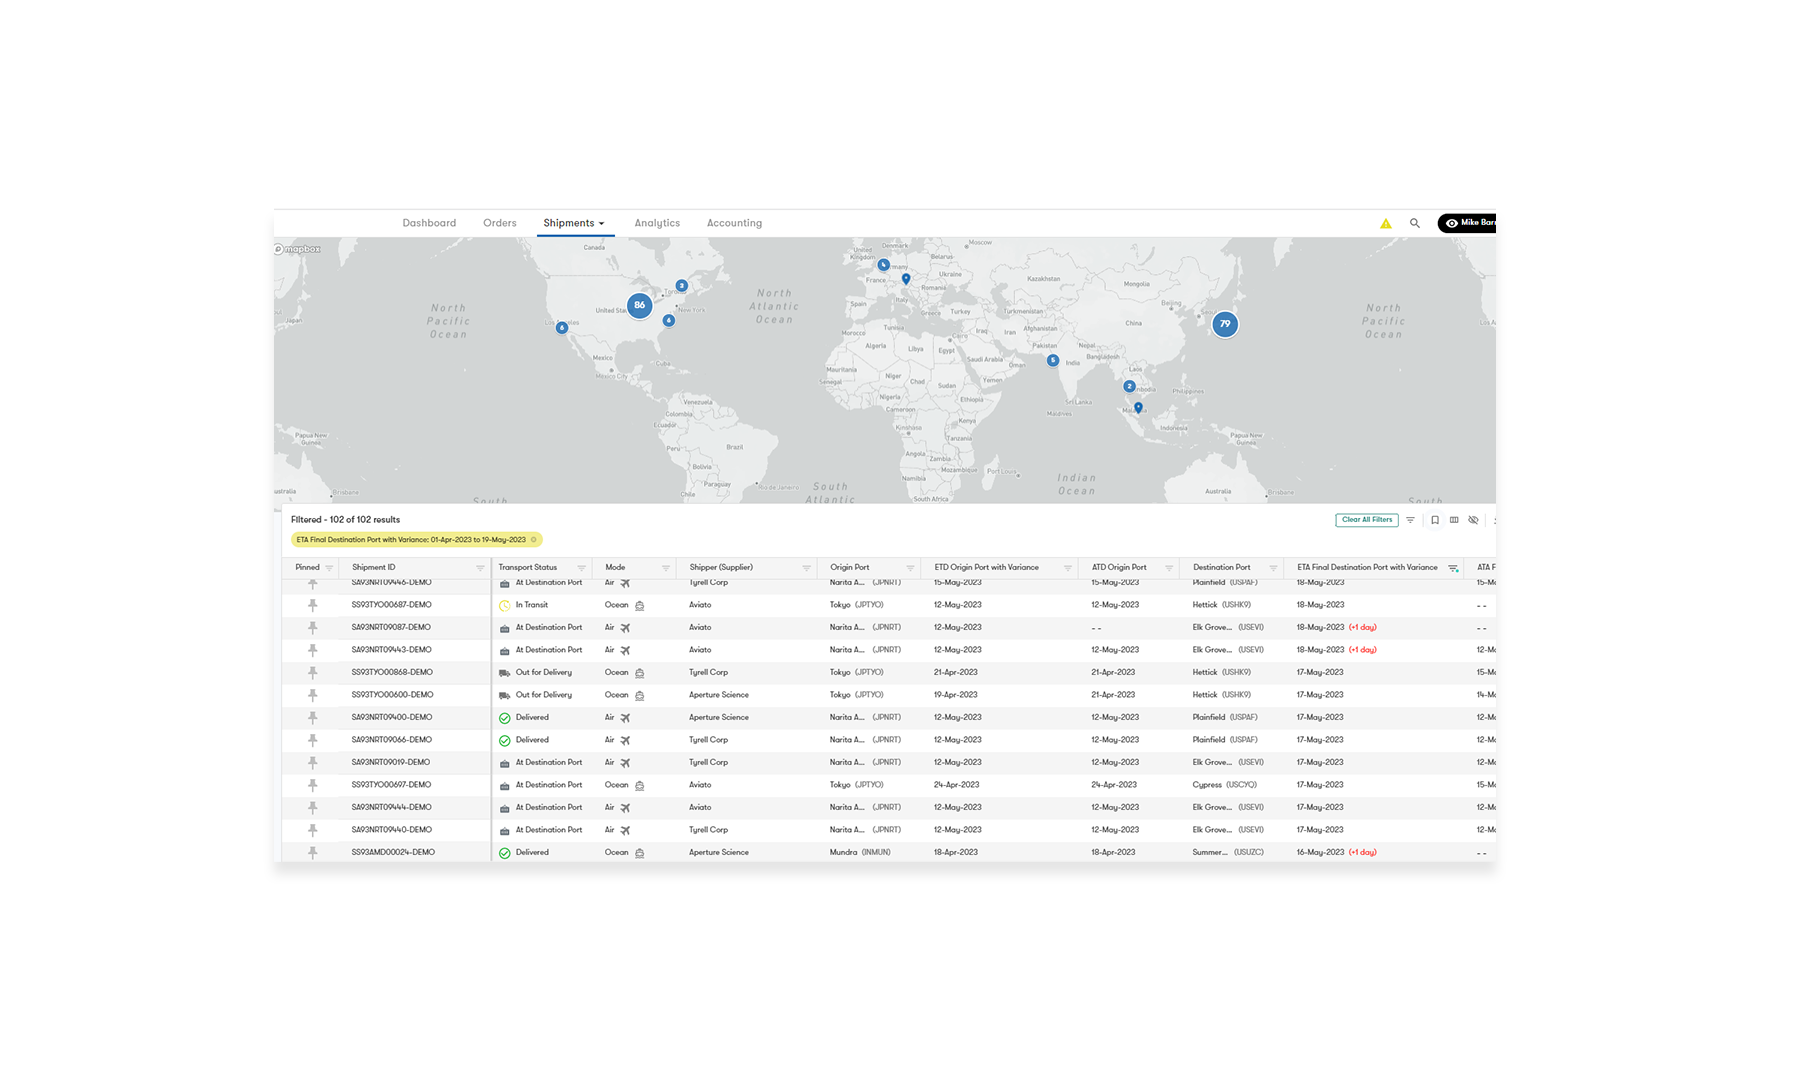Open the Shipments dropdown menu
Screen dimensions: 1814x1070
point(574,223)
